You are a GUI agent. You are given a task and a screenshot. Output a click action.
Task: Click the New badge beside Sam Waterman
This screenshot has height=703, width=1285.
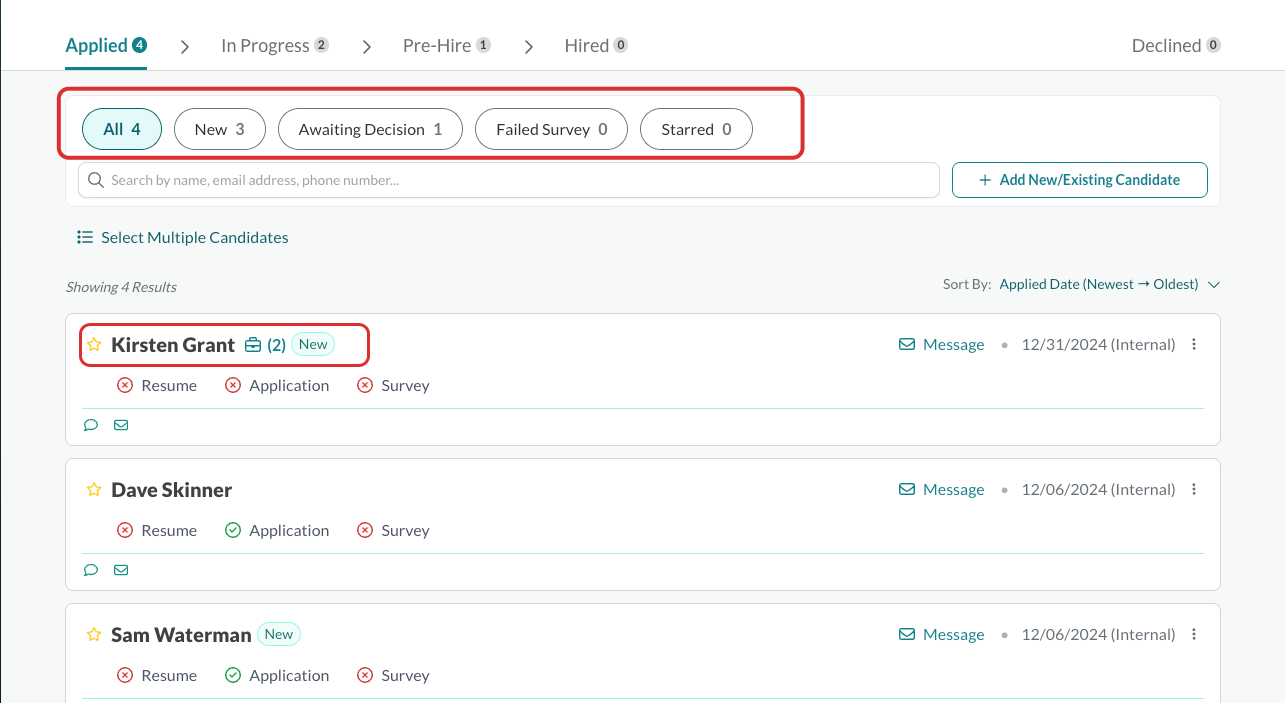point(279,634)
